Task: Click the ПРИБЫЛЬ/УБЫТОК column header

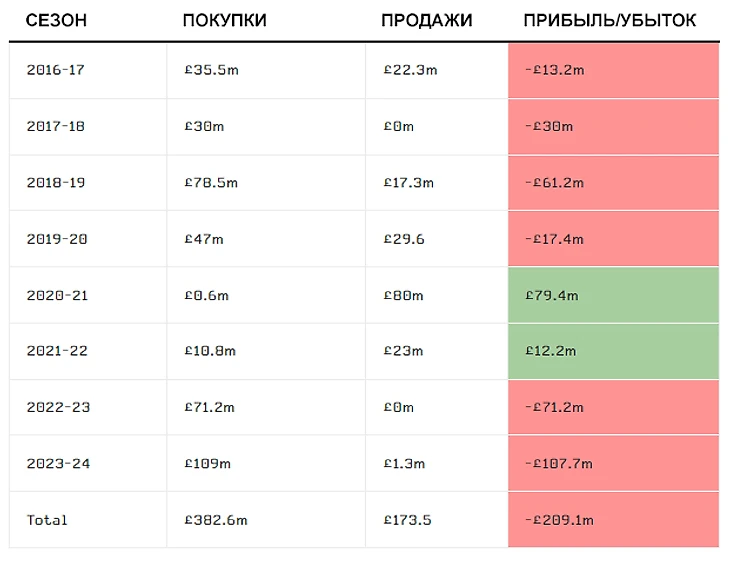Action: [610, 21]
